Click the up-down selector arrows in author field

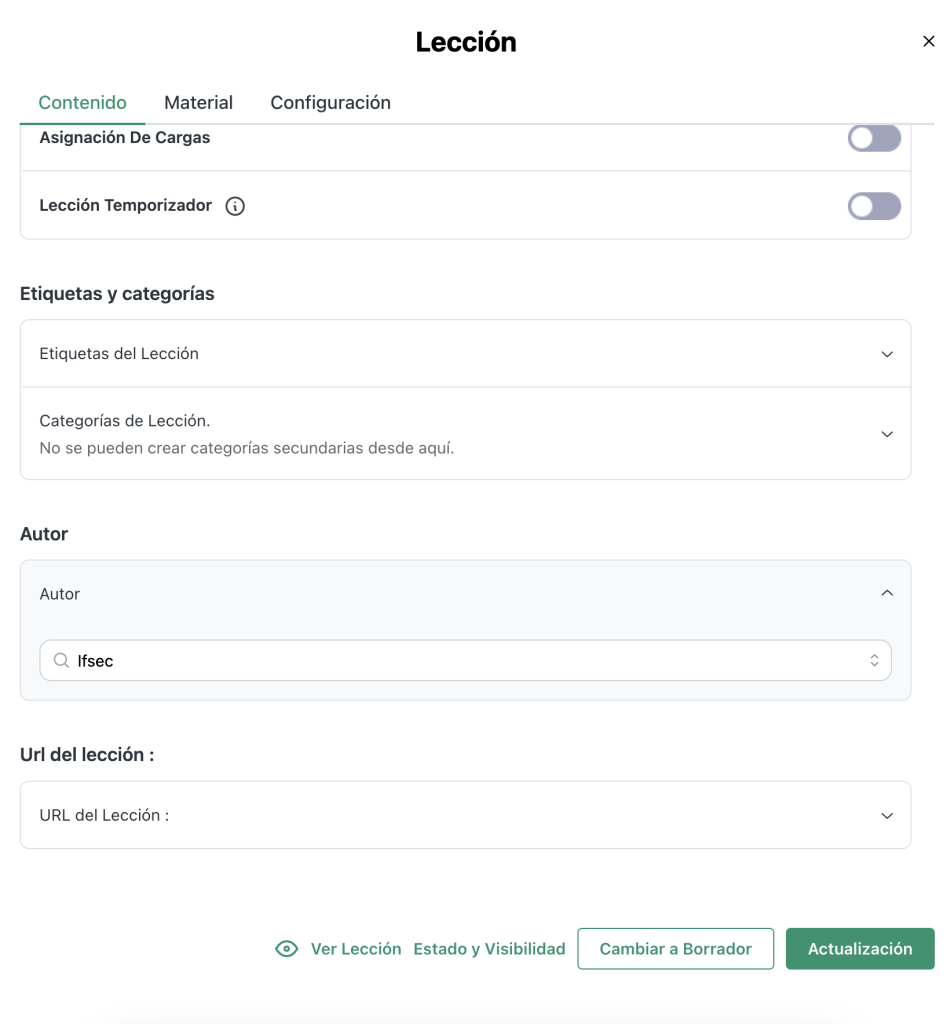point(874,660)
